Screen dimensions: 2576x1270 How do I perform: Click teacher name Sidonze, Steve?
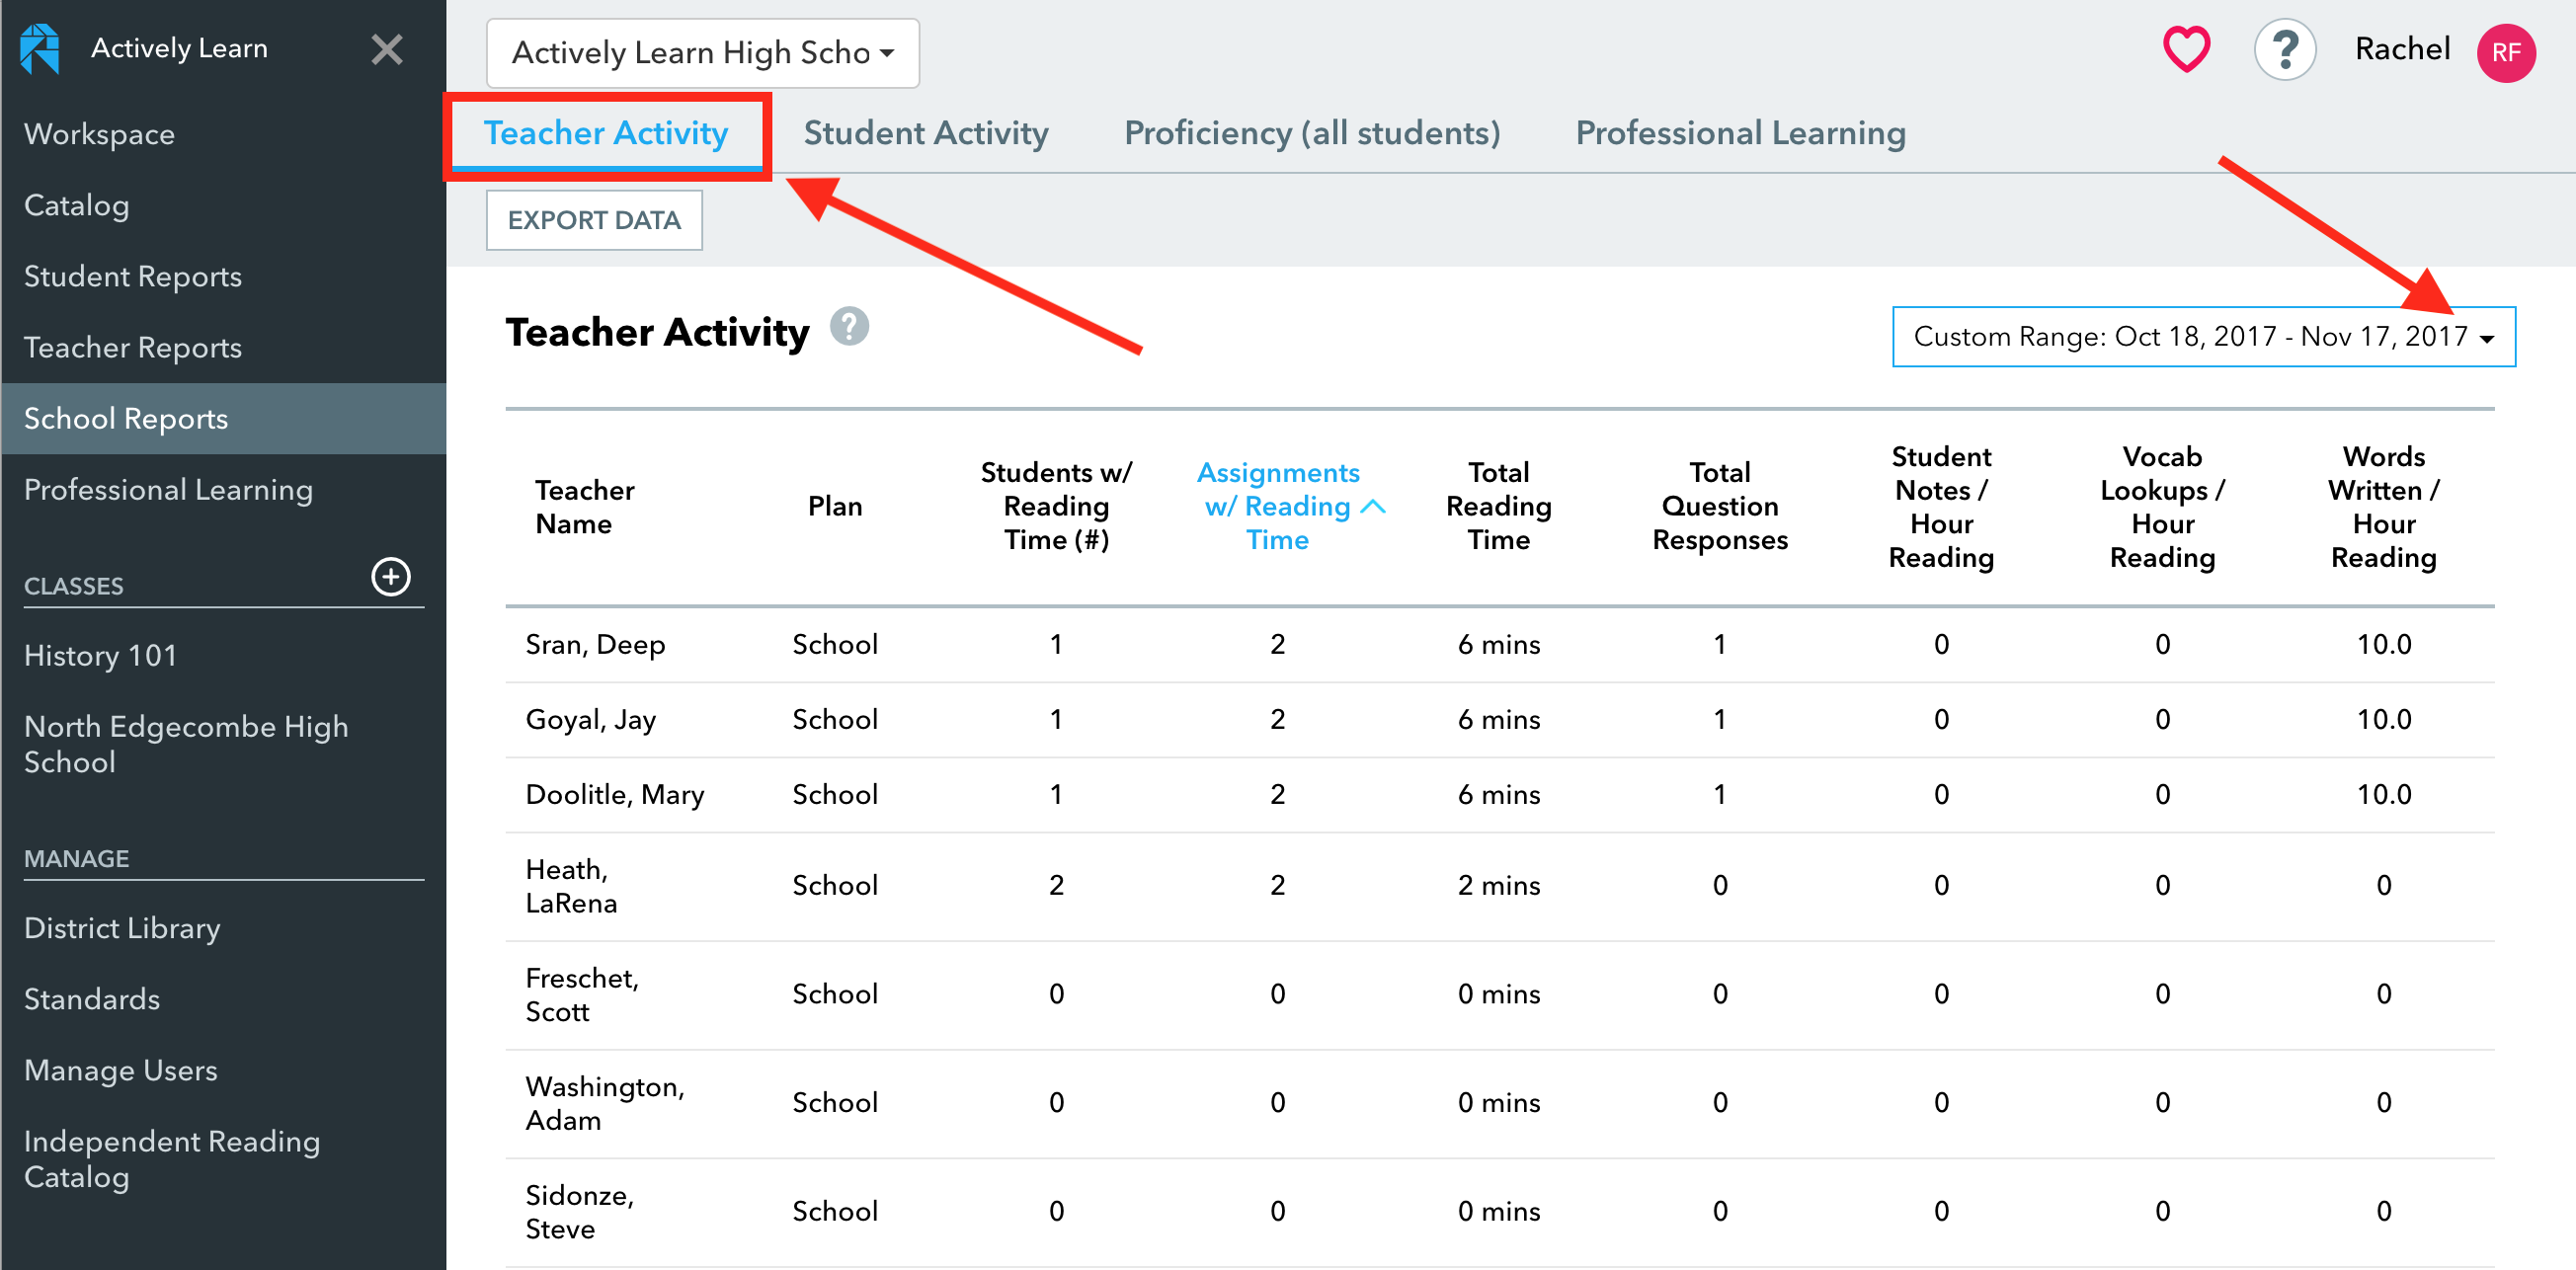pyautogui.click(x=580, y=1213)
